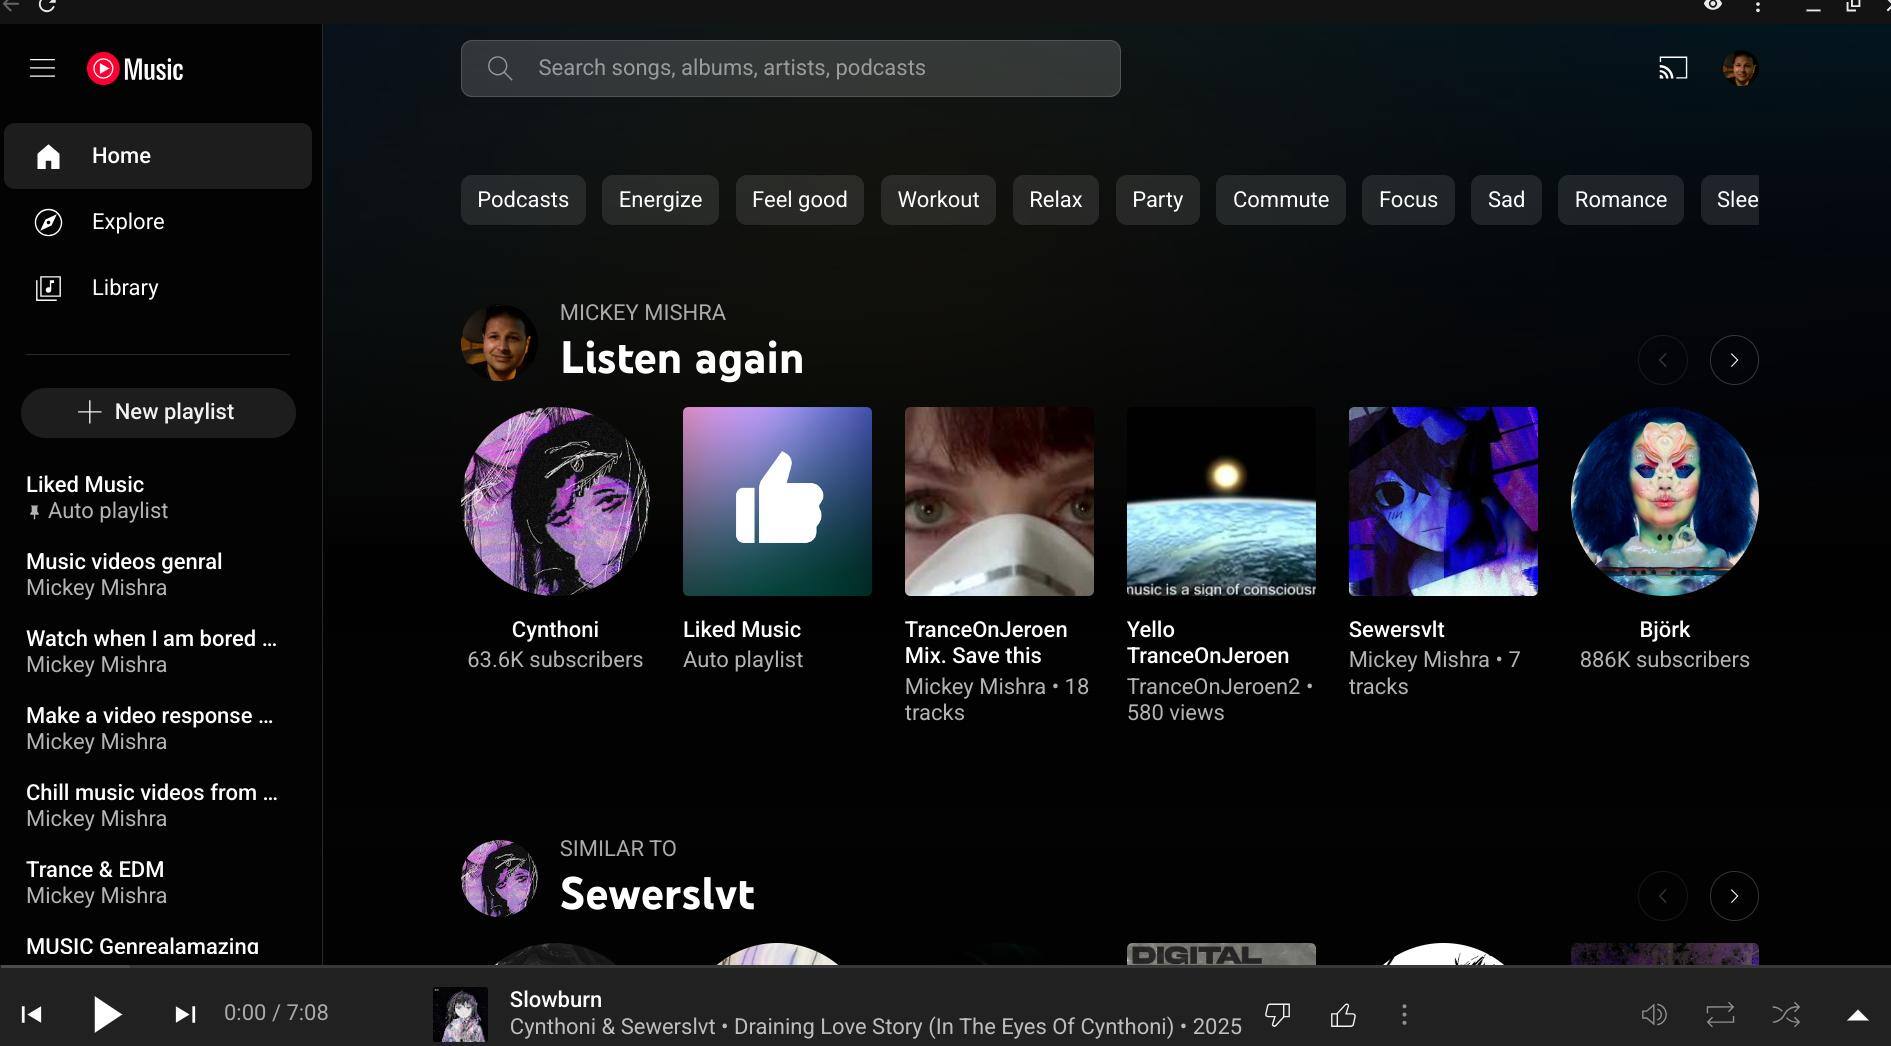The height and width of the screenshot is (1046, 1891).
Task: Click the cast to device icon
Action: (x=1673, y=68)
